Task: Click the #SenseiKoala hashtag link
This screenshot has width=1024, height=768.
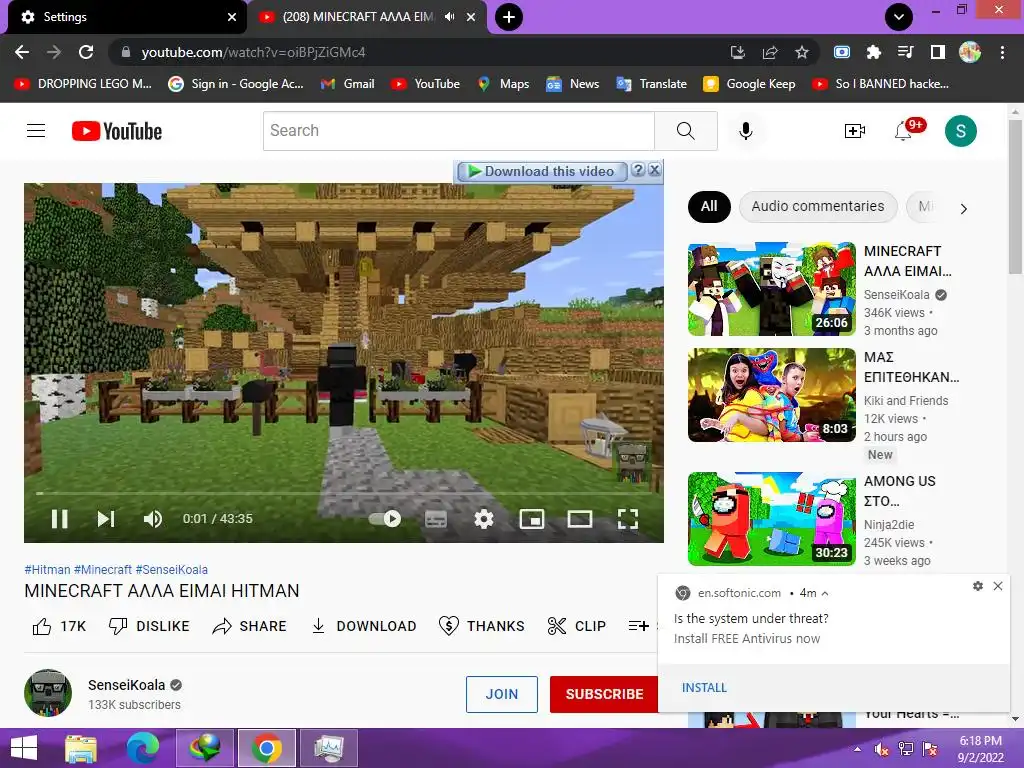Action: (172, 569)
